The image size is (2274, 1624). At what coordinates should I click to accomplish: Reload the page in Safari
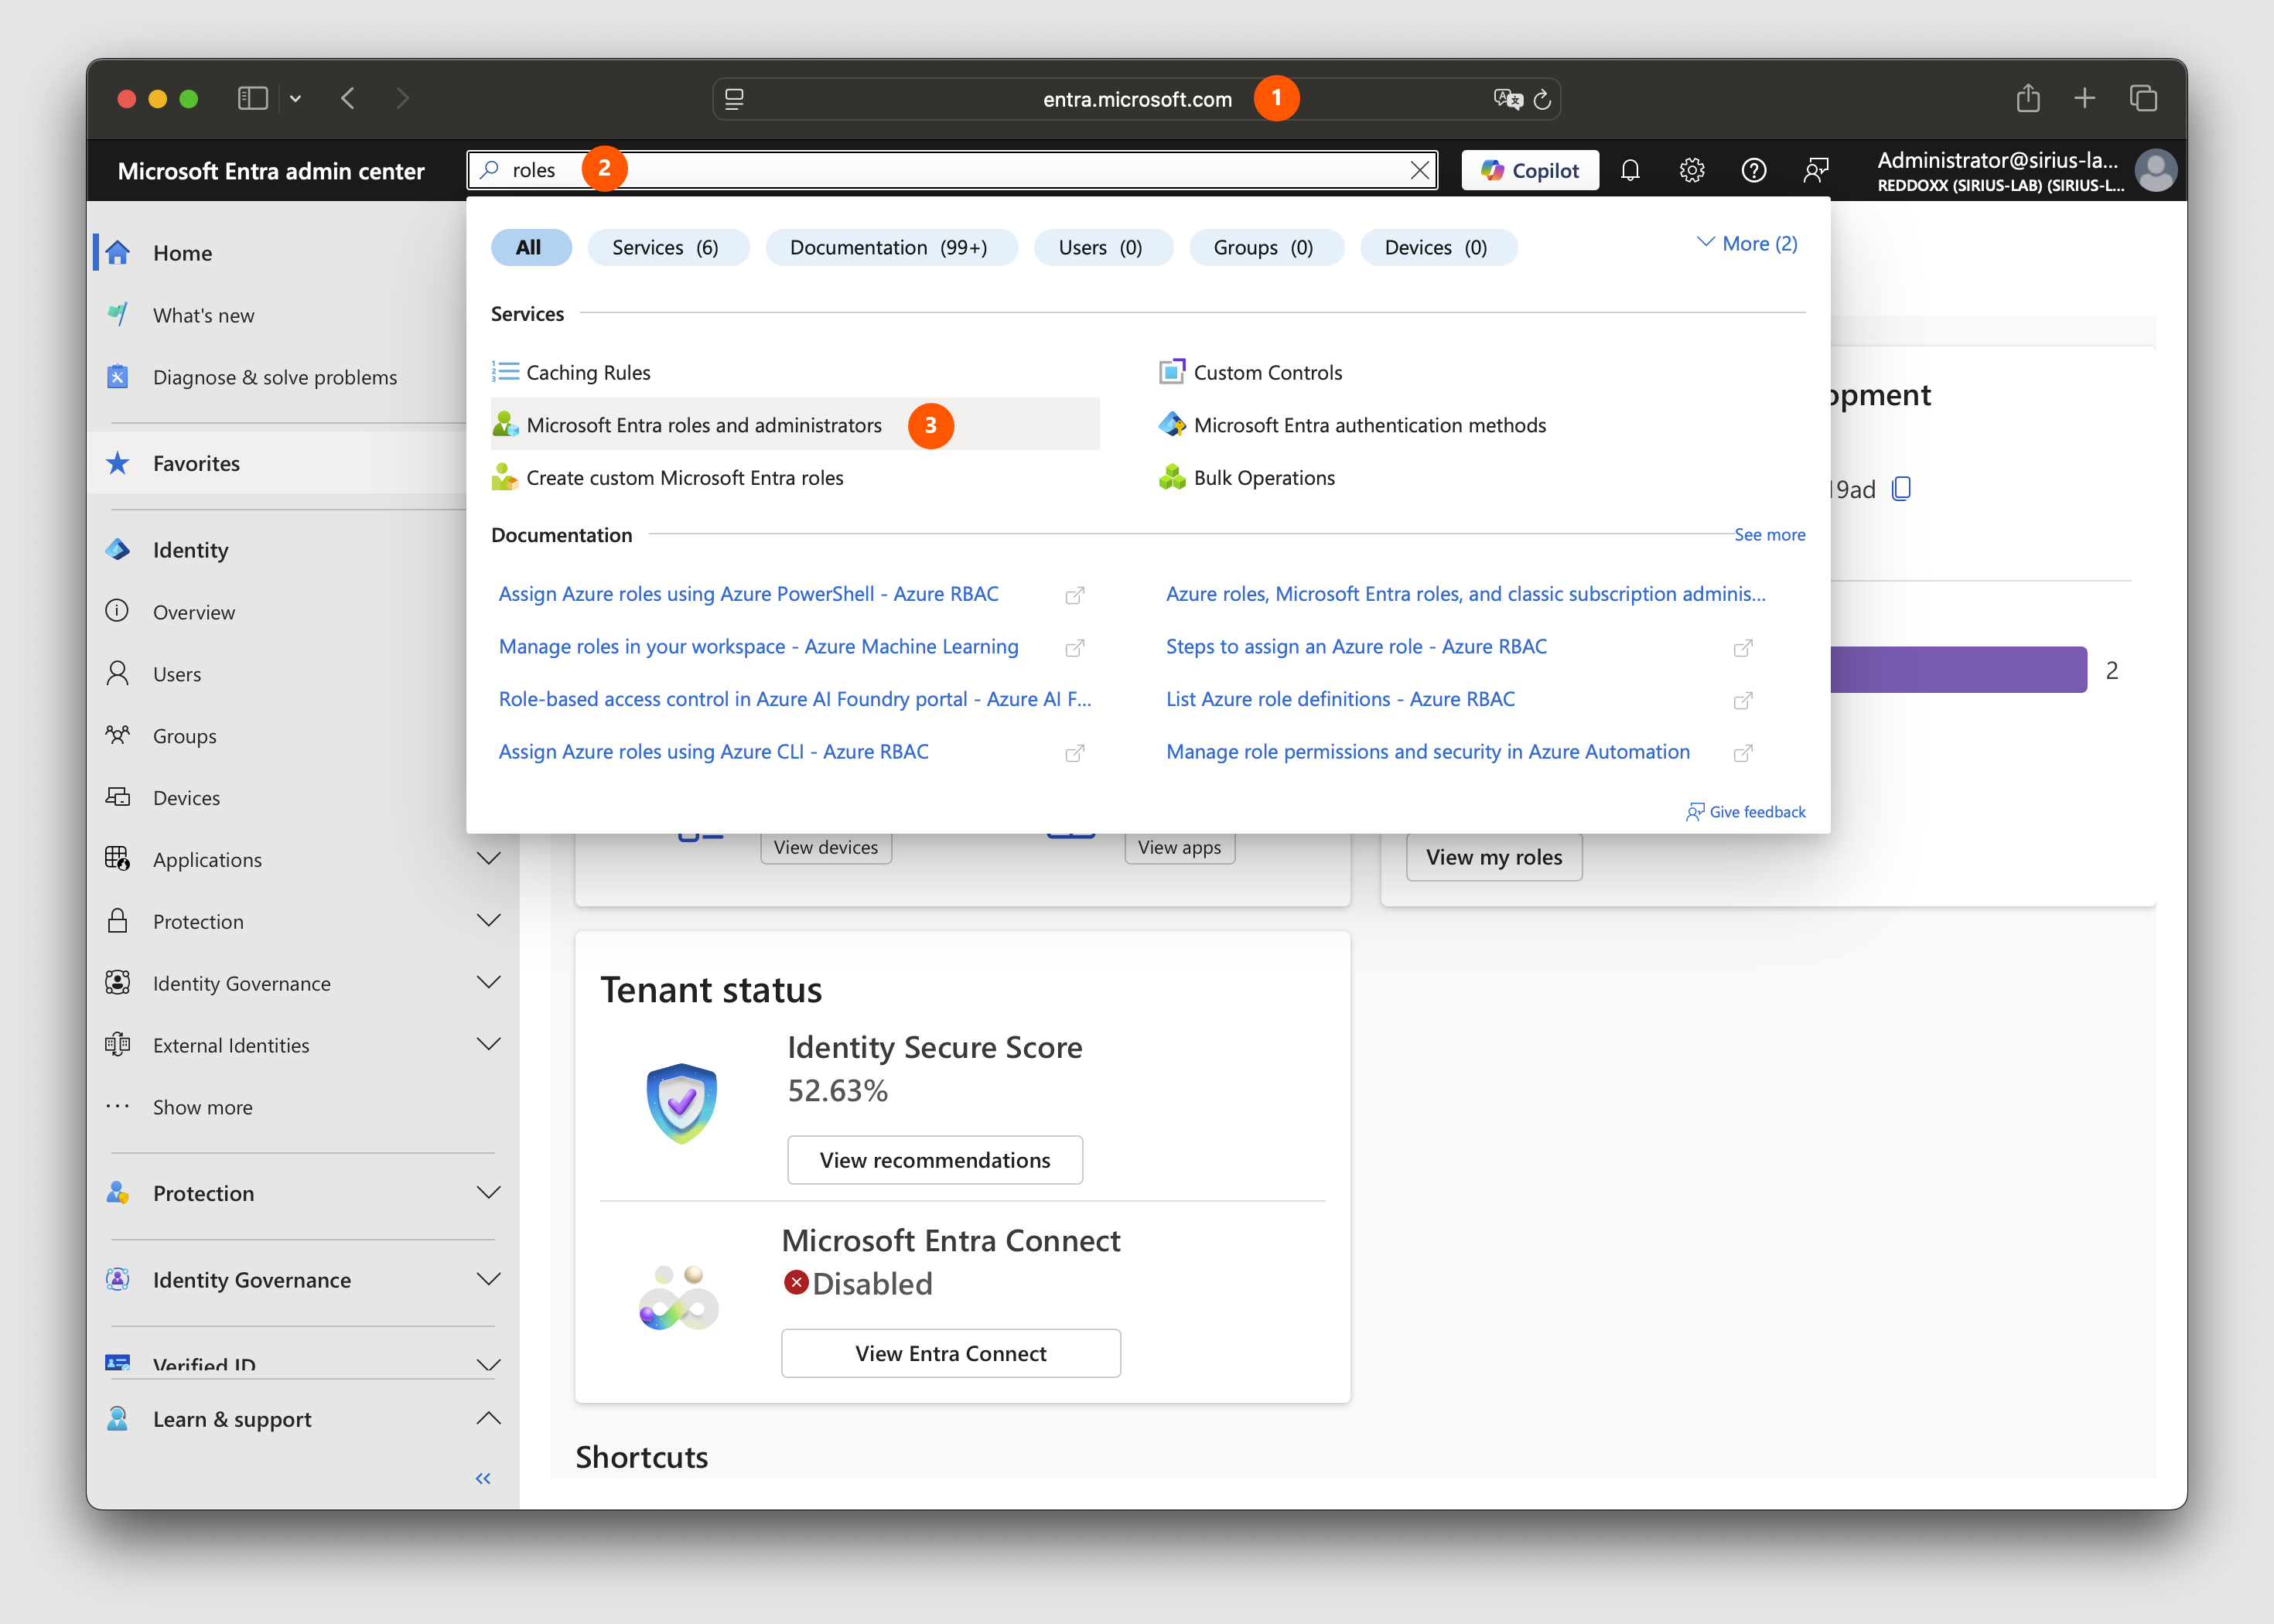click(1542, 99)
